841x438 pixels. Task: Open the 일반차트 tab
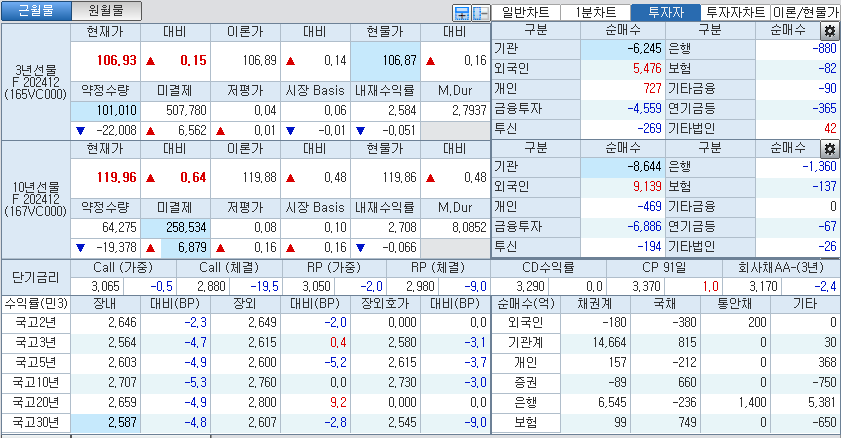[x=526, y=12]
